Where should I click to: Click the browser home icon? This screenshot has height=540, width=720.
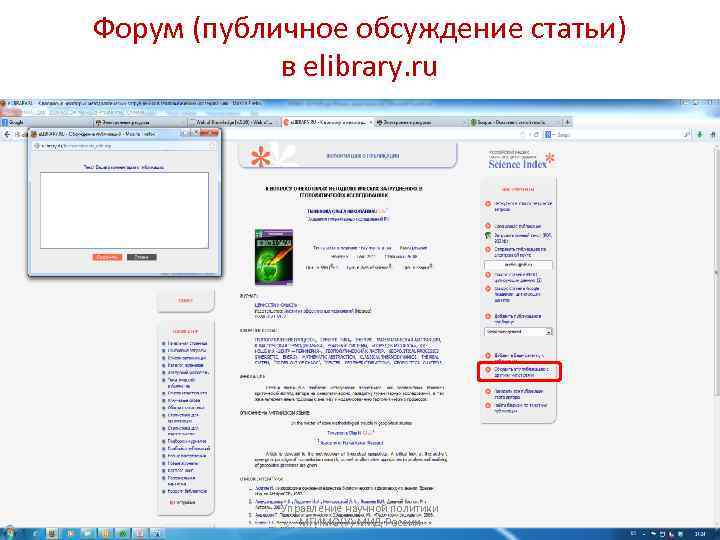pos(713,135)
